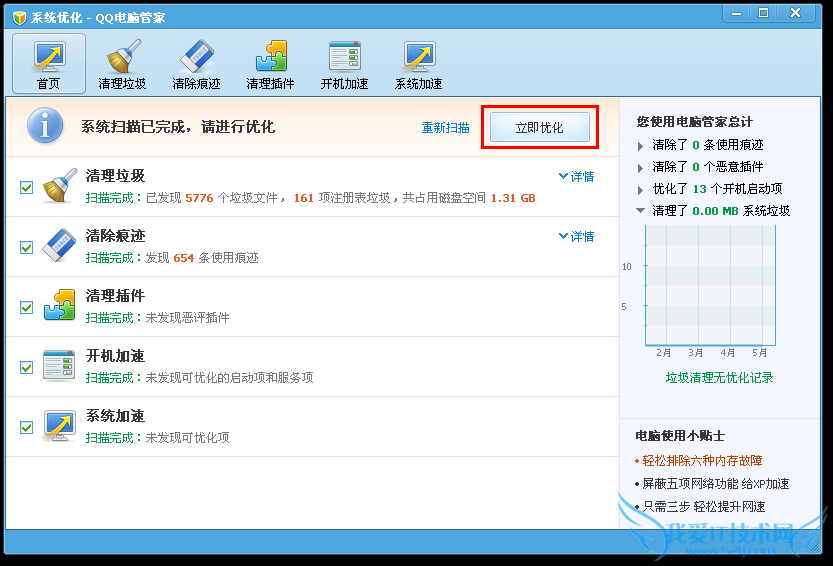Click the 电脑使用小贴士 heading
Image resolution: width=833 pixels, height=566 pixels.
pyautogui.click(x=680, y=436)
